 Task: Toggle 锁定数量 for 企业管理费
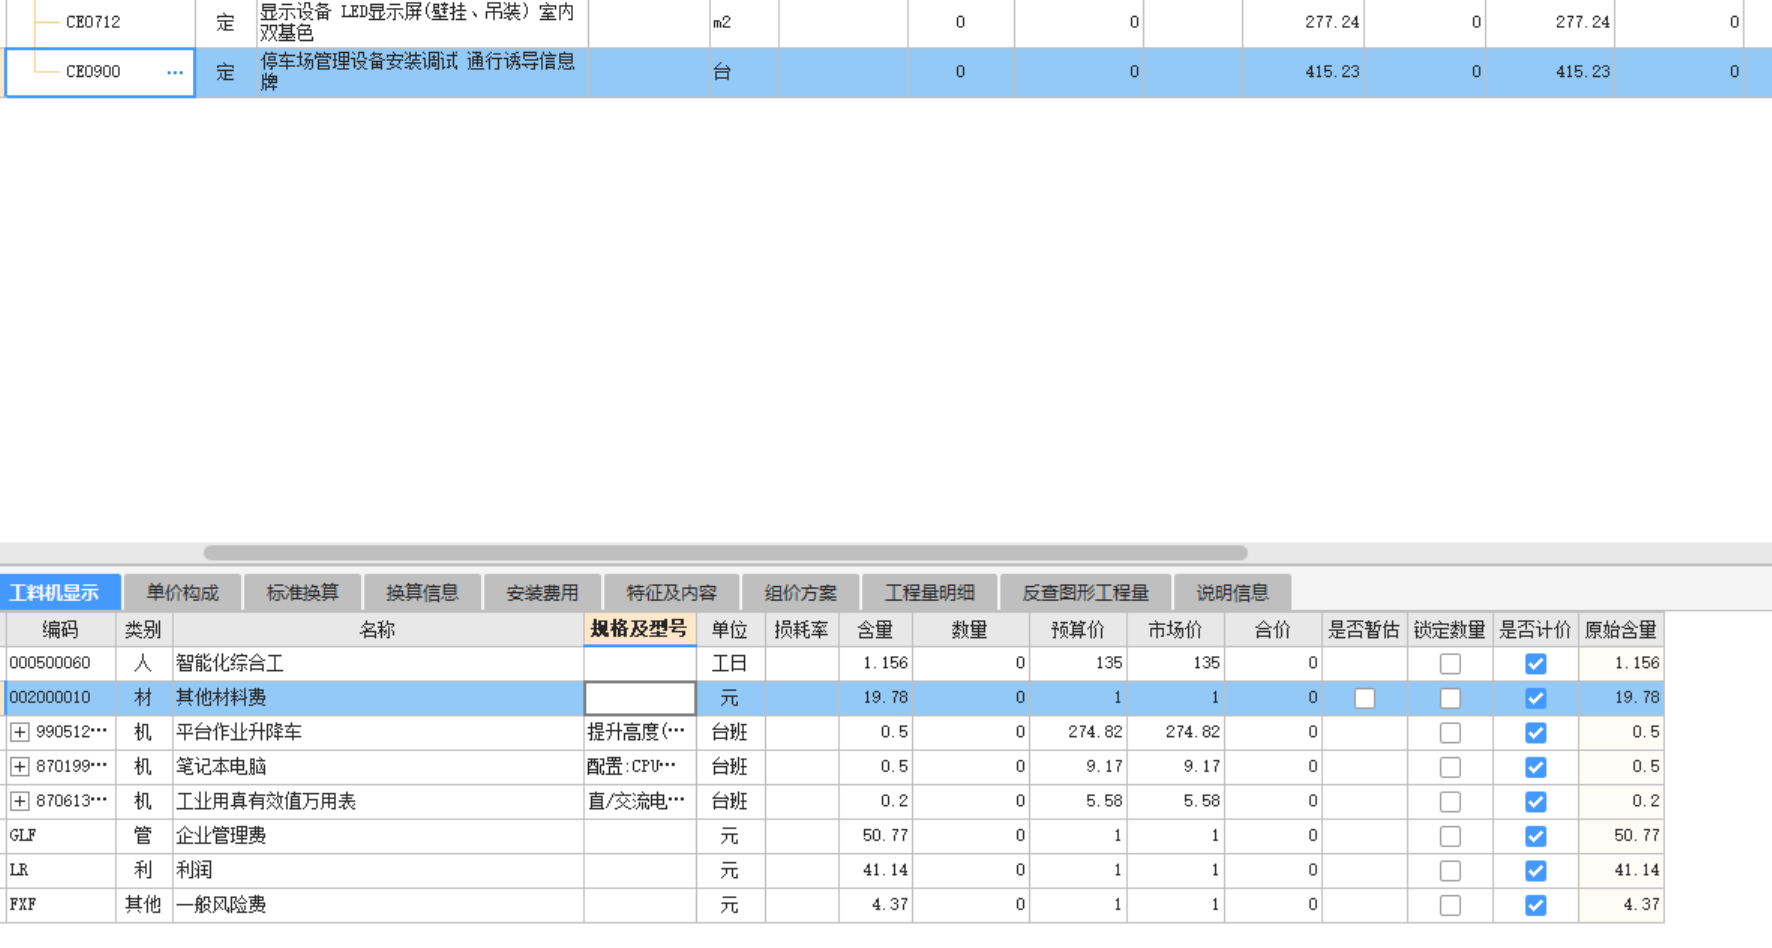[1450, 836]
